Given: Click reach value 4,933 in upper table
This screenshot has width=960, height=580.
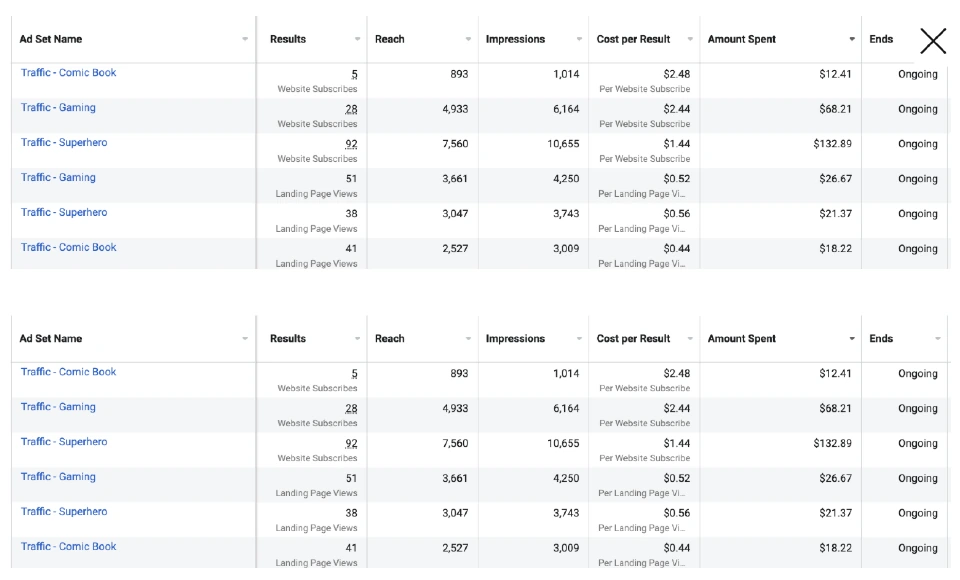Looking at the screenshot, I should (455, 109).
